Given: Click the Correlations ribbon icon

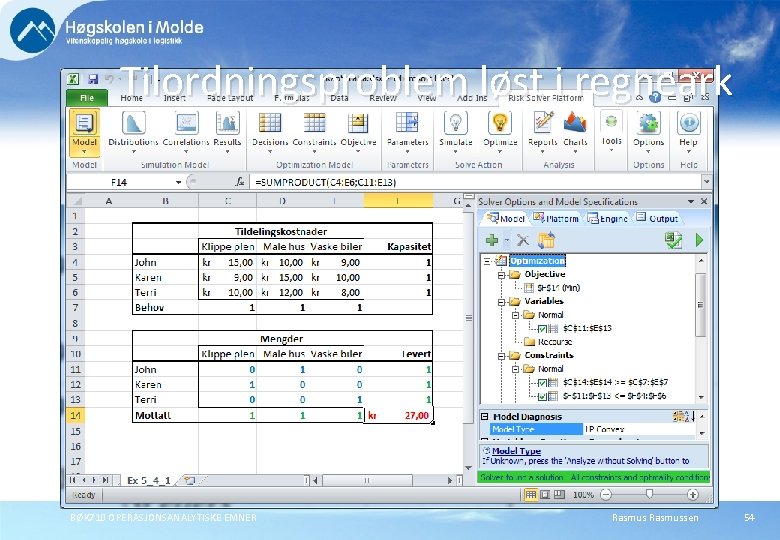Looking at the screenshot, I should 187,123.
